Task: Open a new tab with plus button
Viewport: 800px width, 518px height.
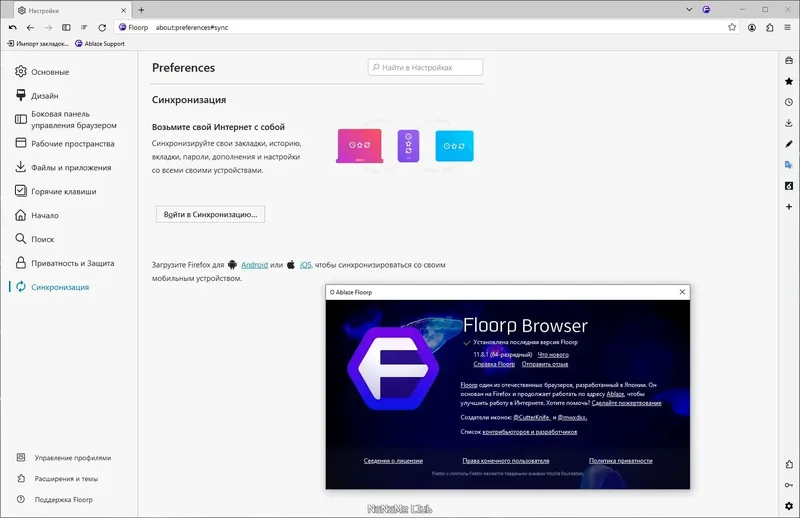Action: click(141, 10)
